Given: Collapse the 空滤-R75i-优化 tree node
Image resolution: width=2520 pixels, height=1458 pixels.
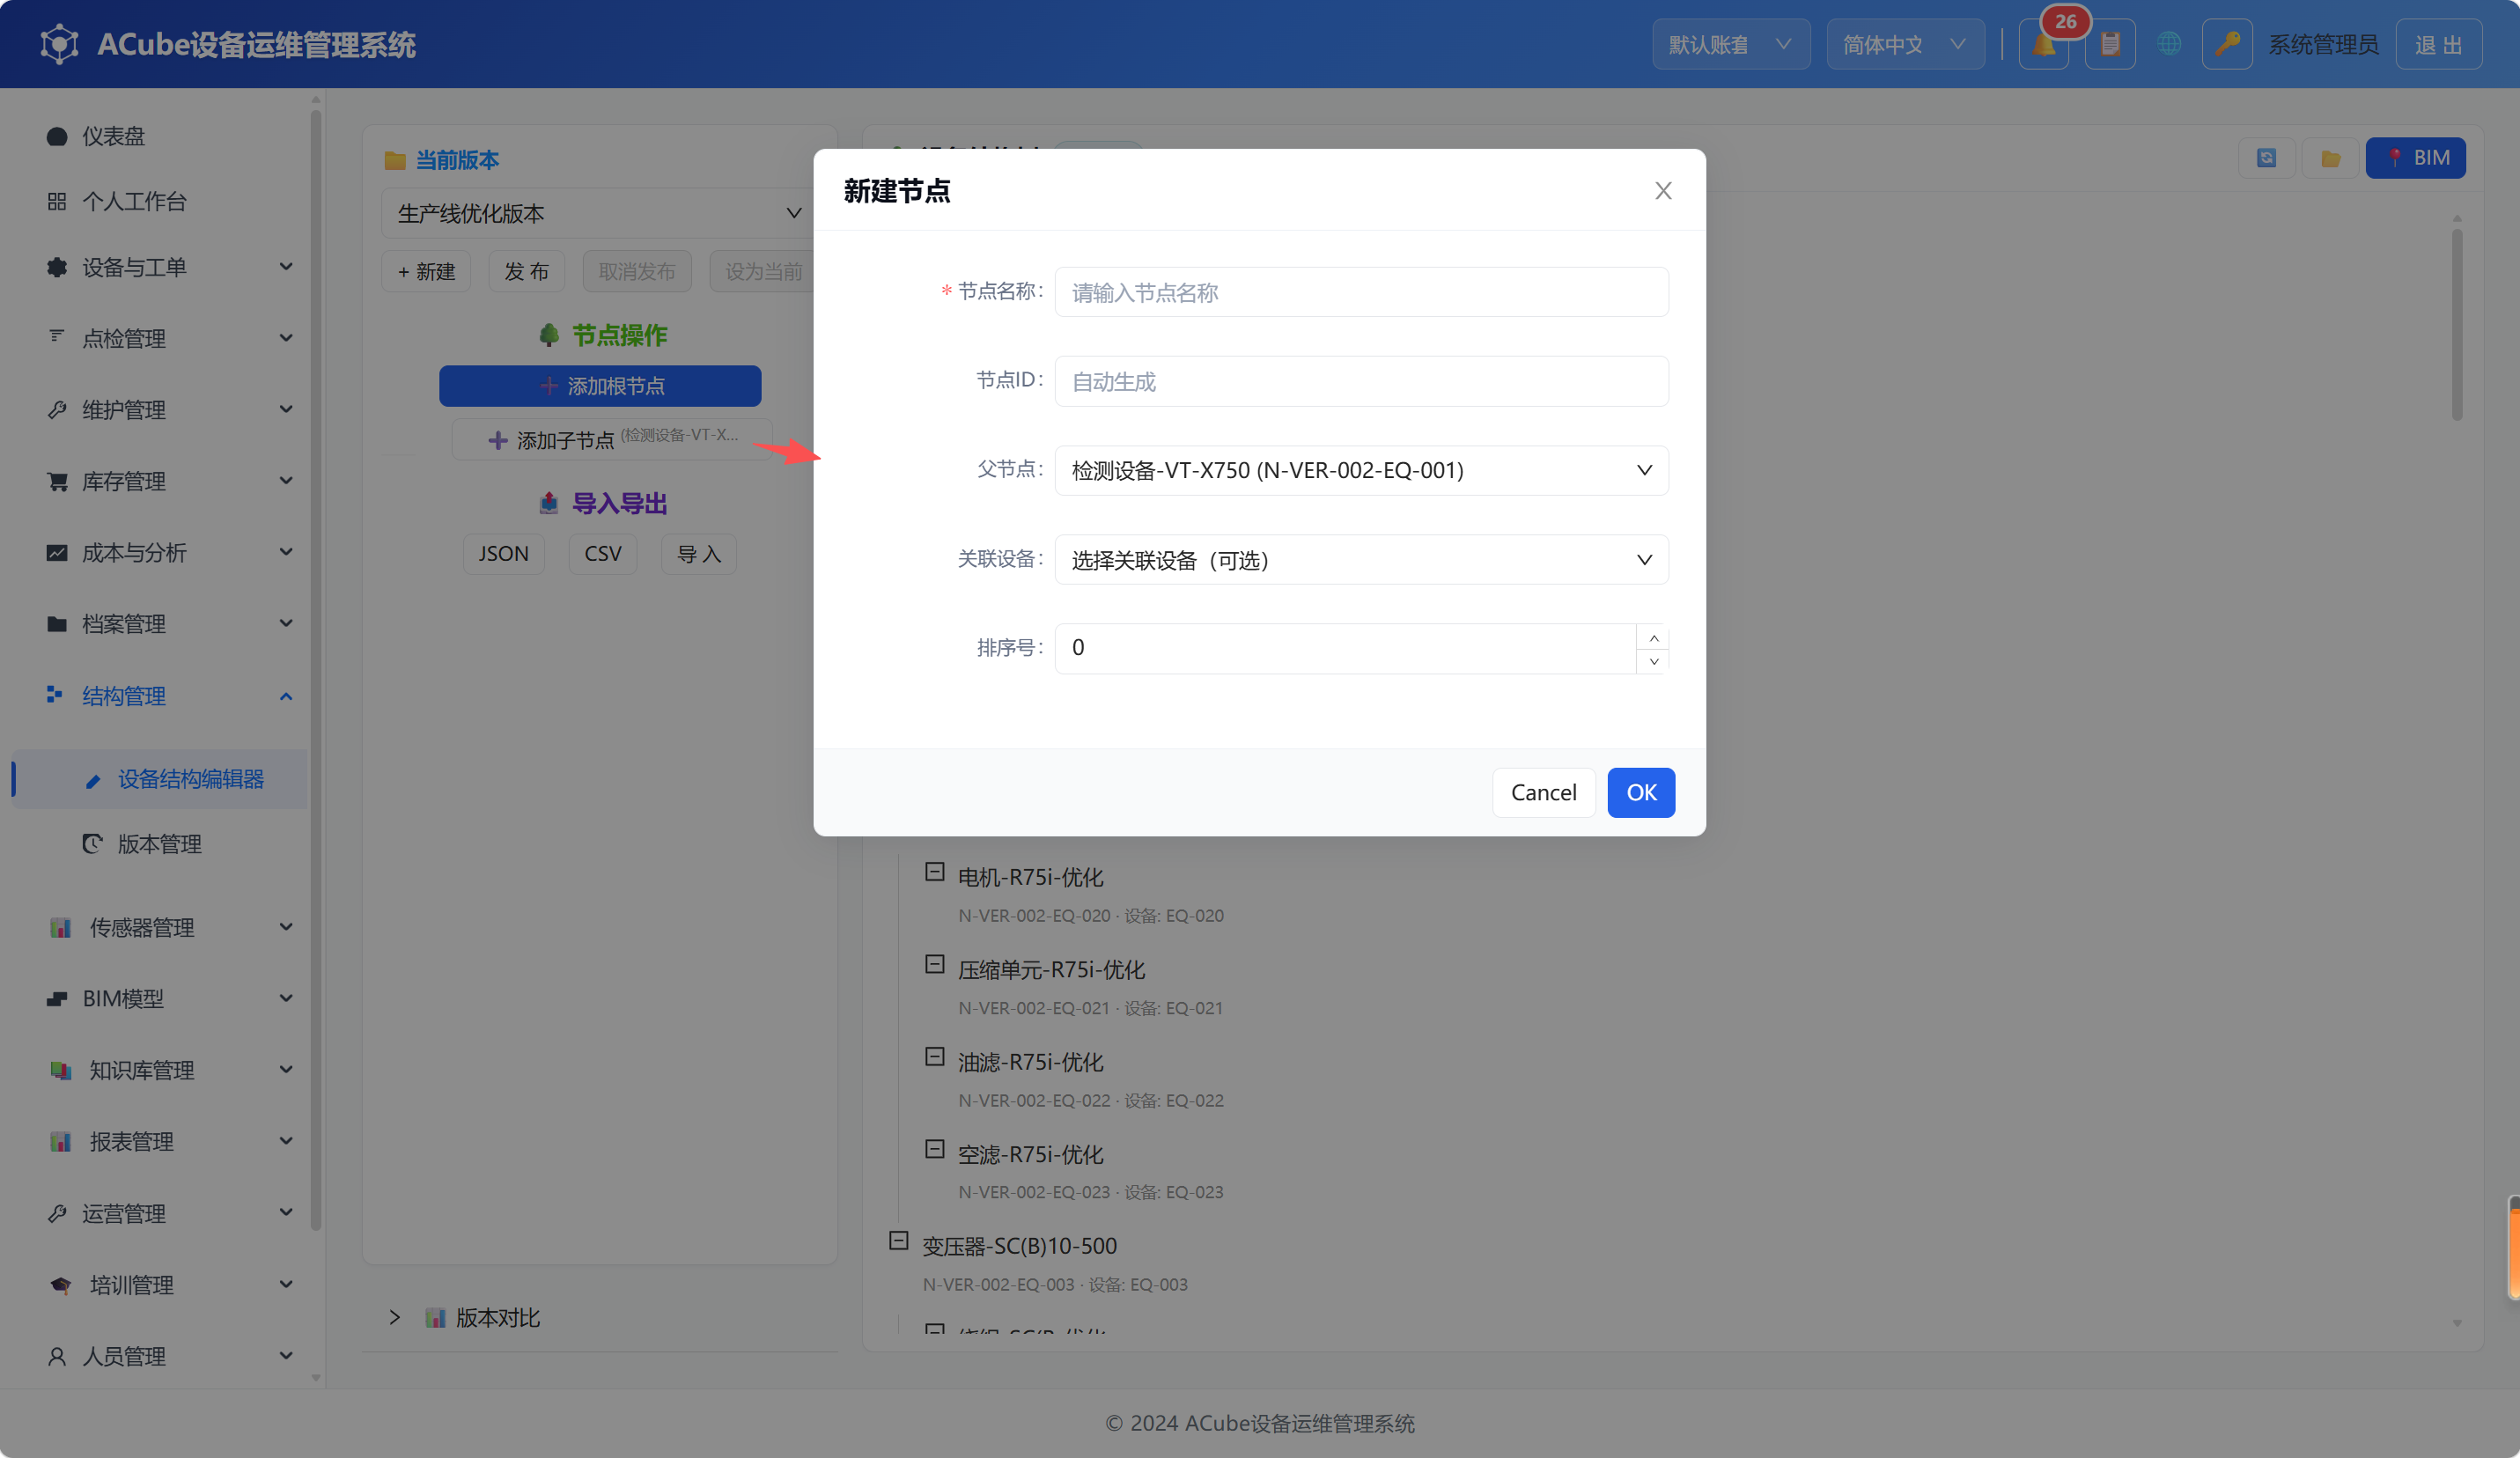Looking at the screenshot, I should coord(934,1149).
